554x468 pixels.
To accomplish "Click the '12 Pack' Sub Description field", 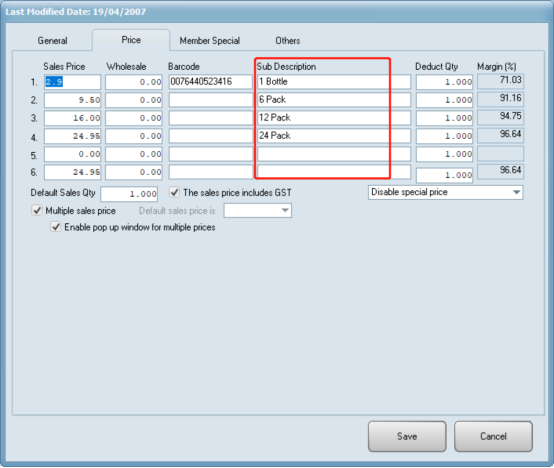I will (x=334, y=118).
